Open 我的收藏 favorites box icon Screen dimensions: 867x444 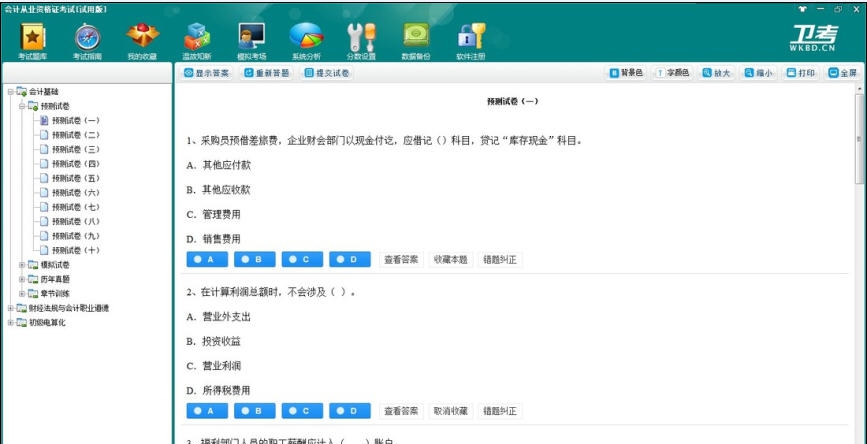point(142,41)
